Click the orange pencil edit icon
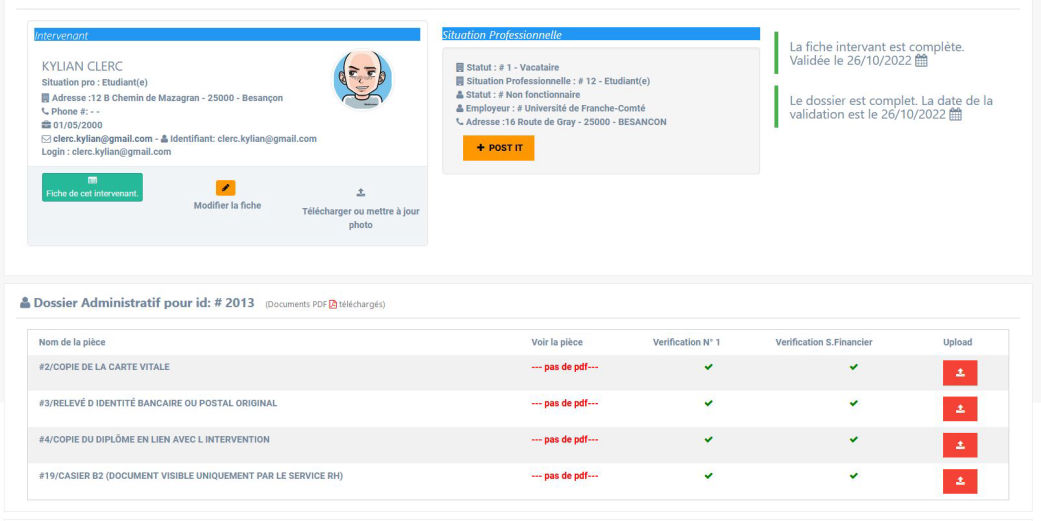Viewport: 1041px width, 521px height. pyautogui.click(x=226, y=187)
